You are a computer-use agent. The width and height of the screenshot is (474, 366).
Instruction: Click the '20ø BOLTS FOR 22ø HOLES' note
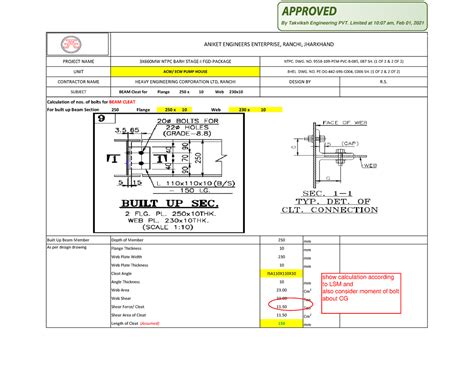[188, 124]
